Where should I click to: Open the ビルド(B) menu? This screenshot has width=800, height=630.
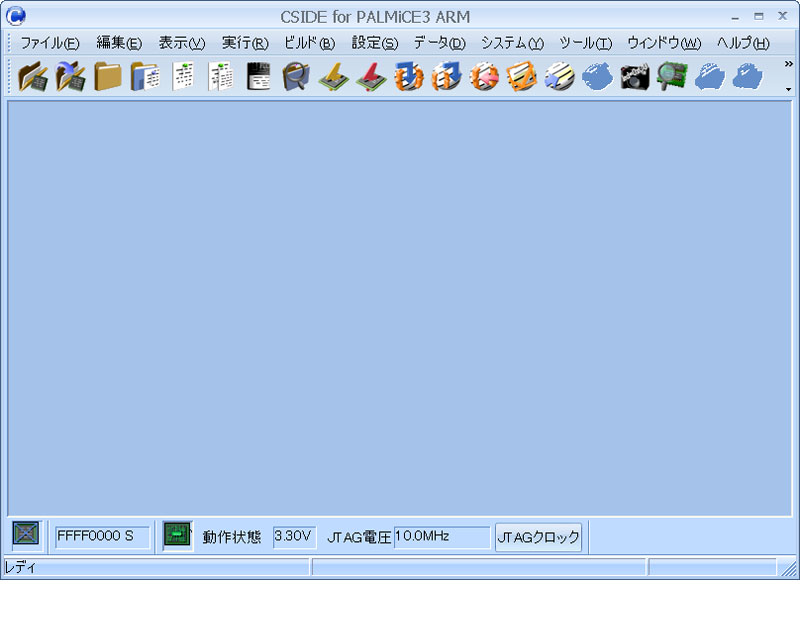click(x=309, y=43)
